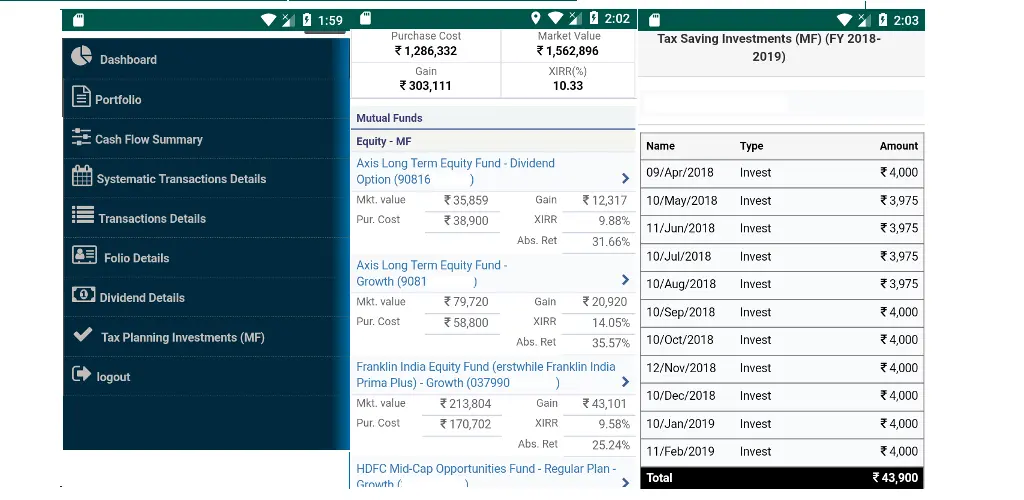Tap the battery icon in the 2:02 status bar

[x=594, y=18]
